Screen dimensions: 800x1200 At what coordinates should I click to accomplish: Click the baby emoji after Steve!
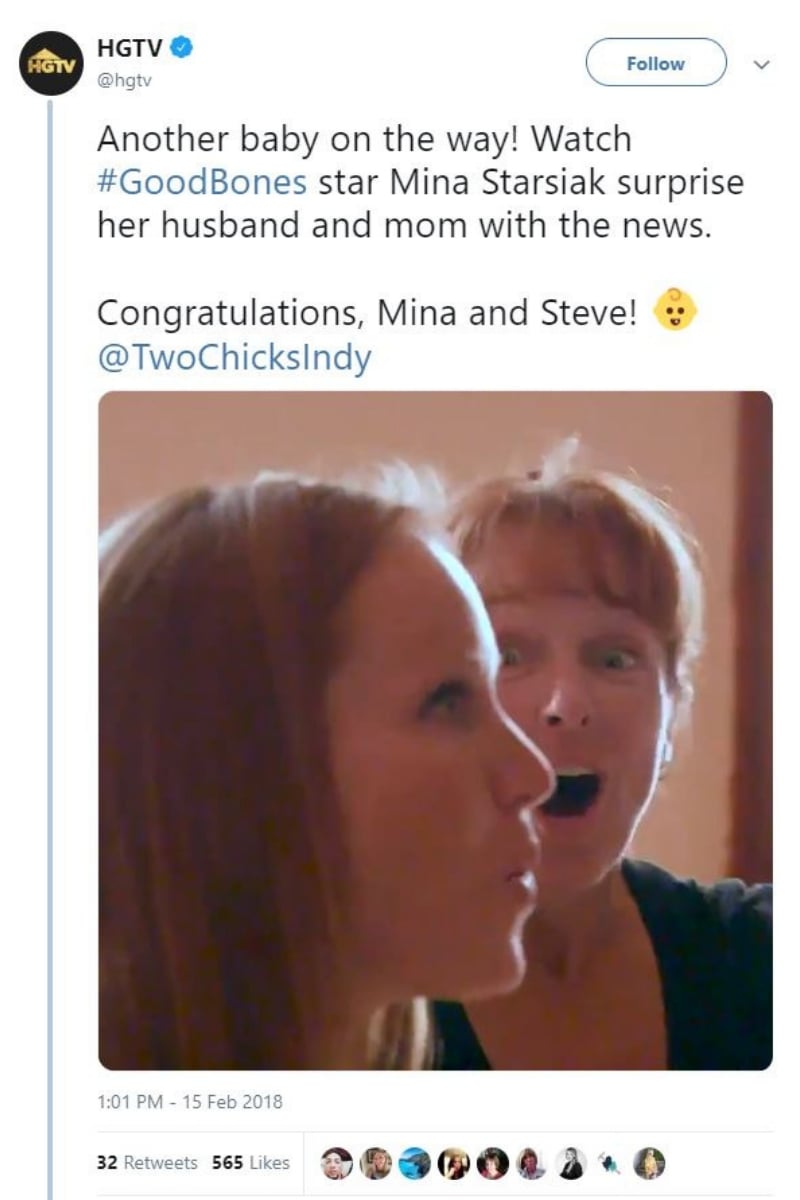[674, 312]
